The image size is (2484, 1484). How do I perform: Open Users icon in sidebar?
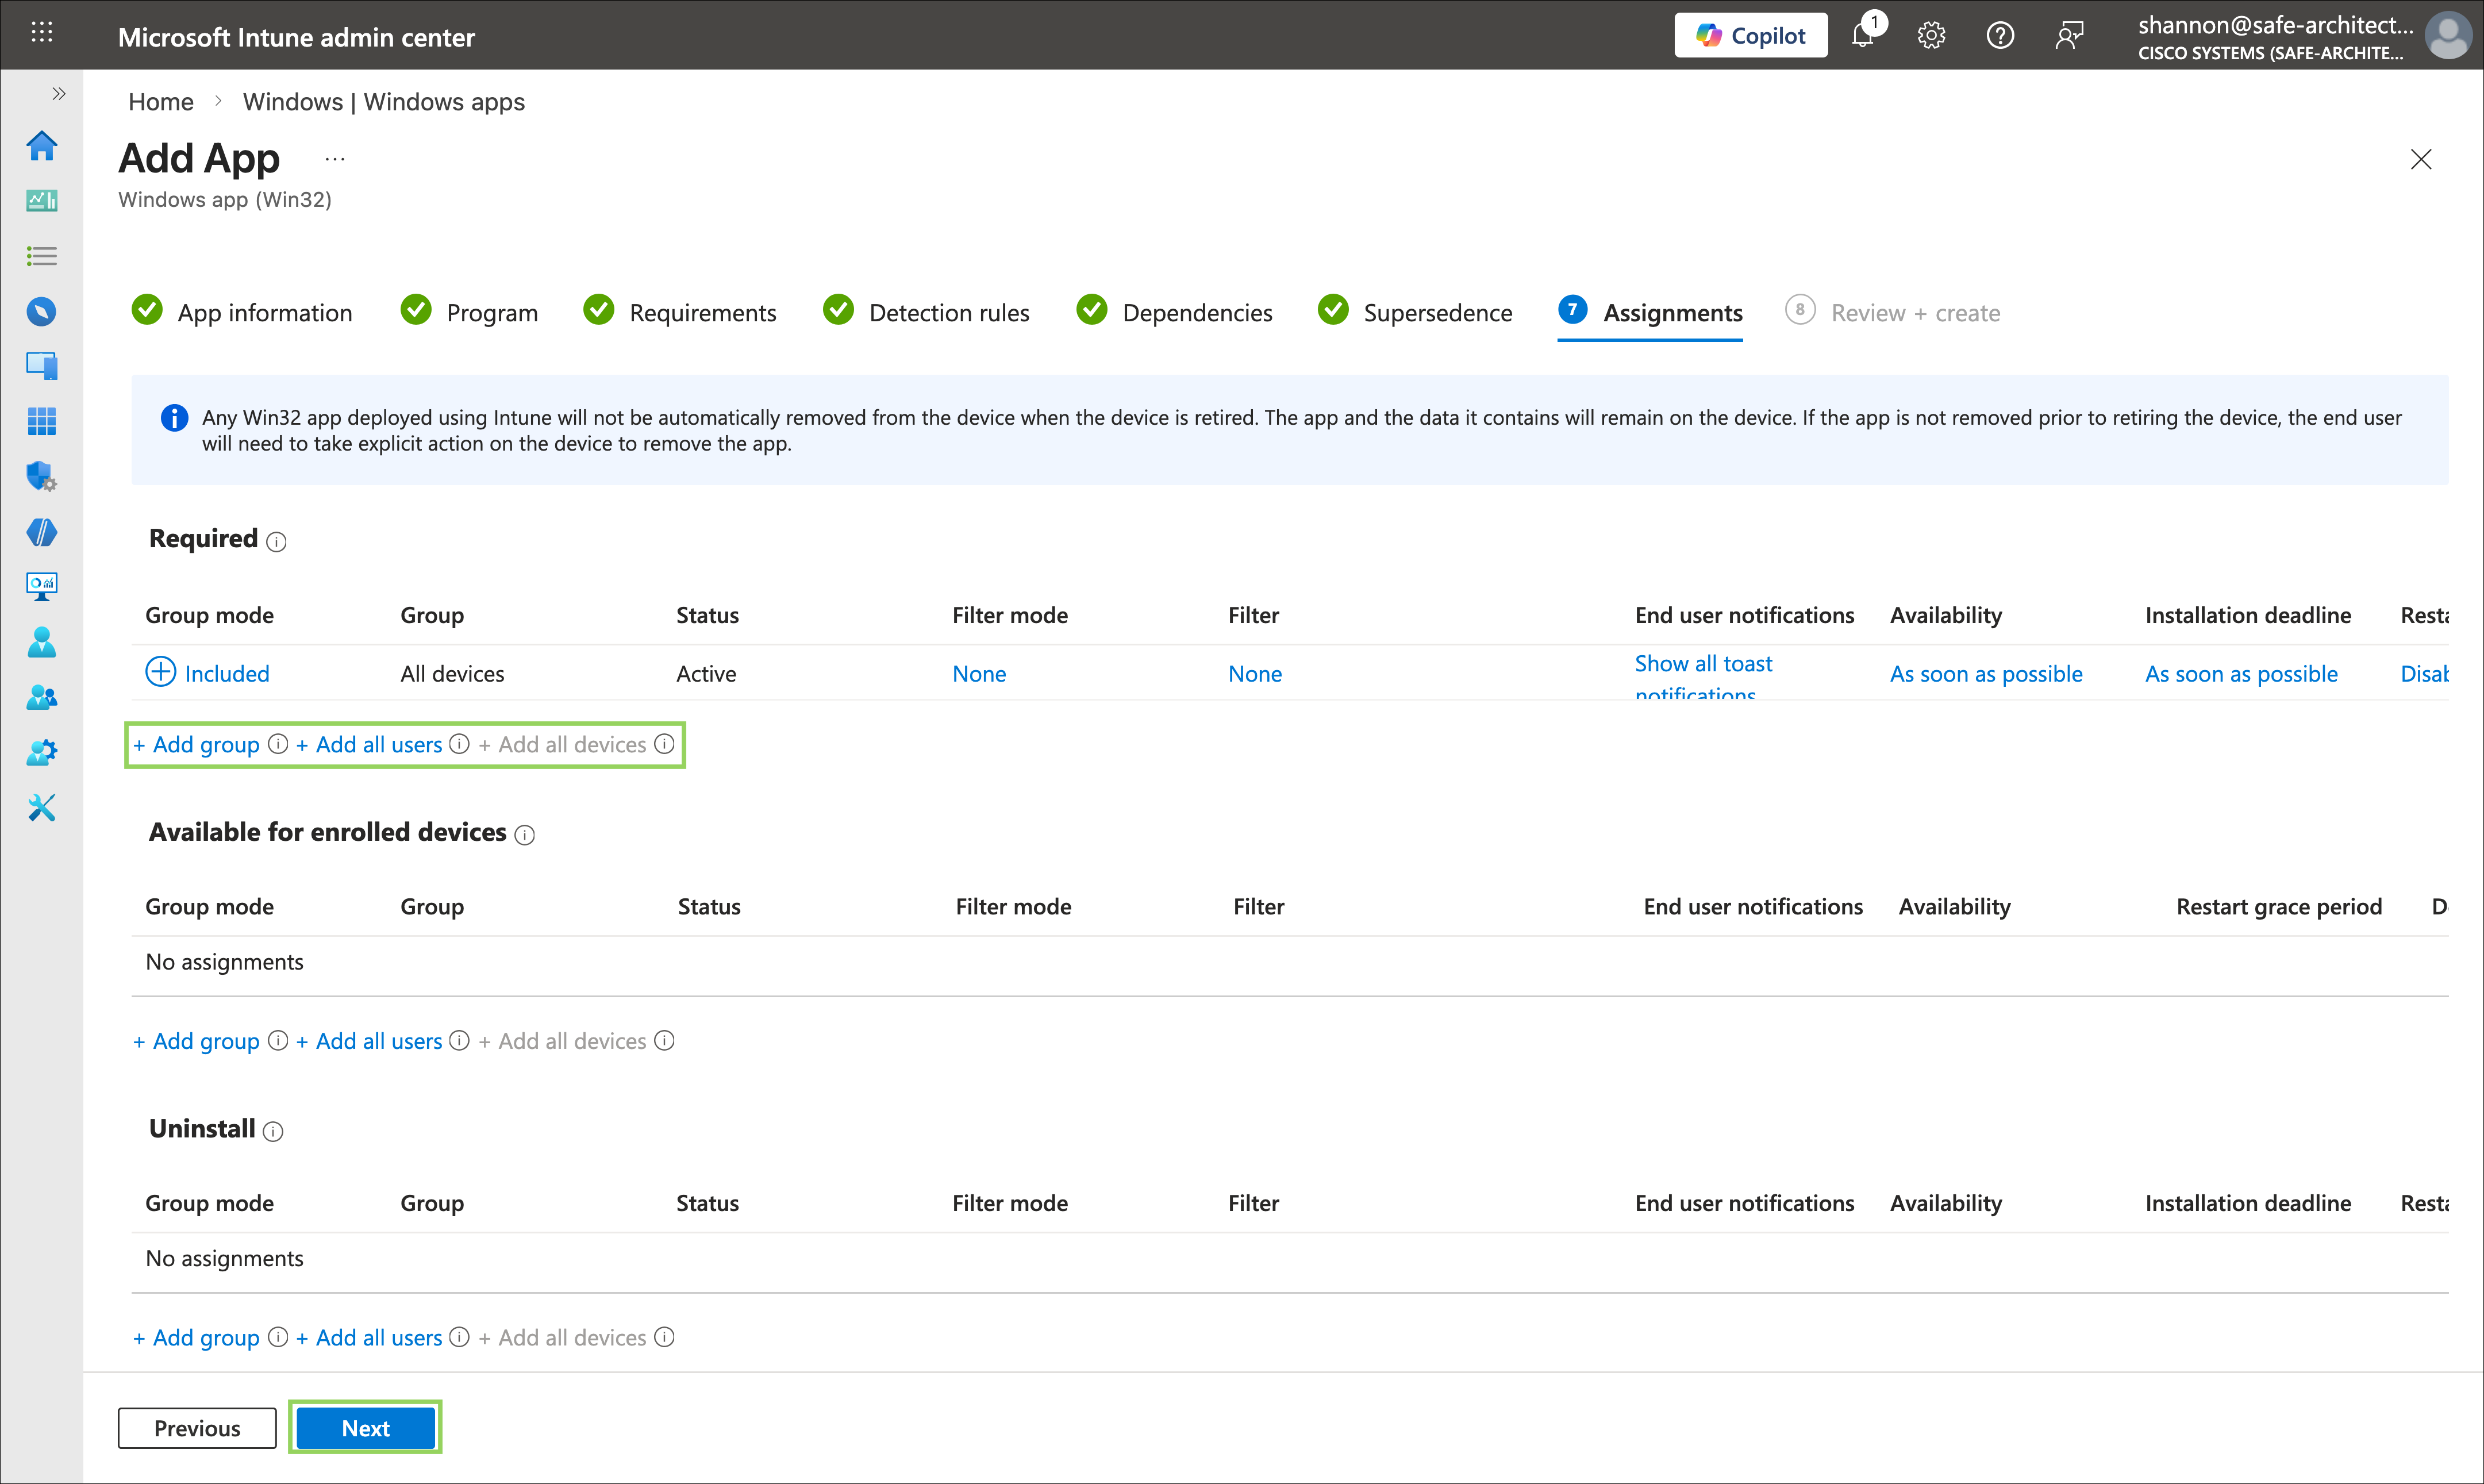41,642
